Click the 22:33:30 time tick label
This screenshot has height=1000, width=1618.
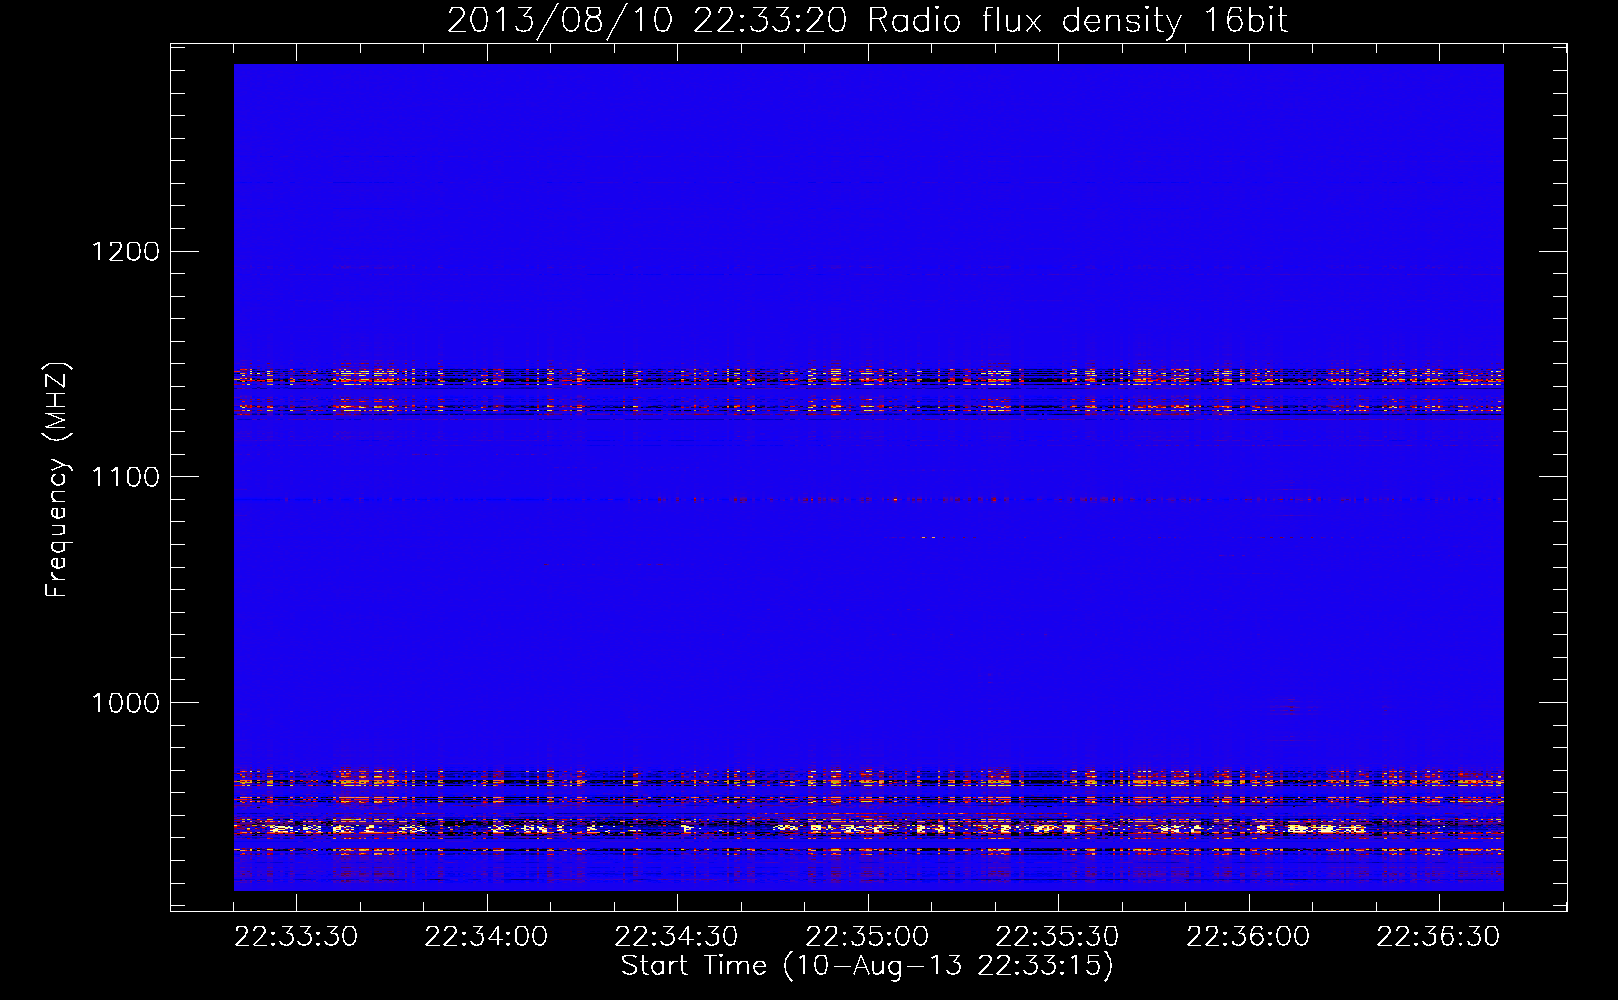pyautogui.click(x=296, y=937)
